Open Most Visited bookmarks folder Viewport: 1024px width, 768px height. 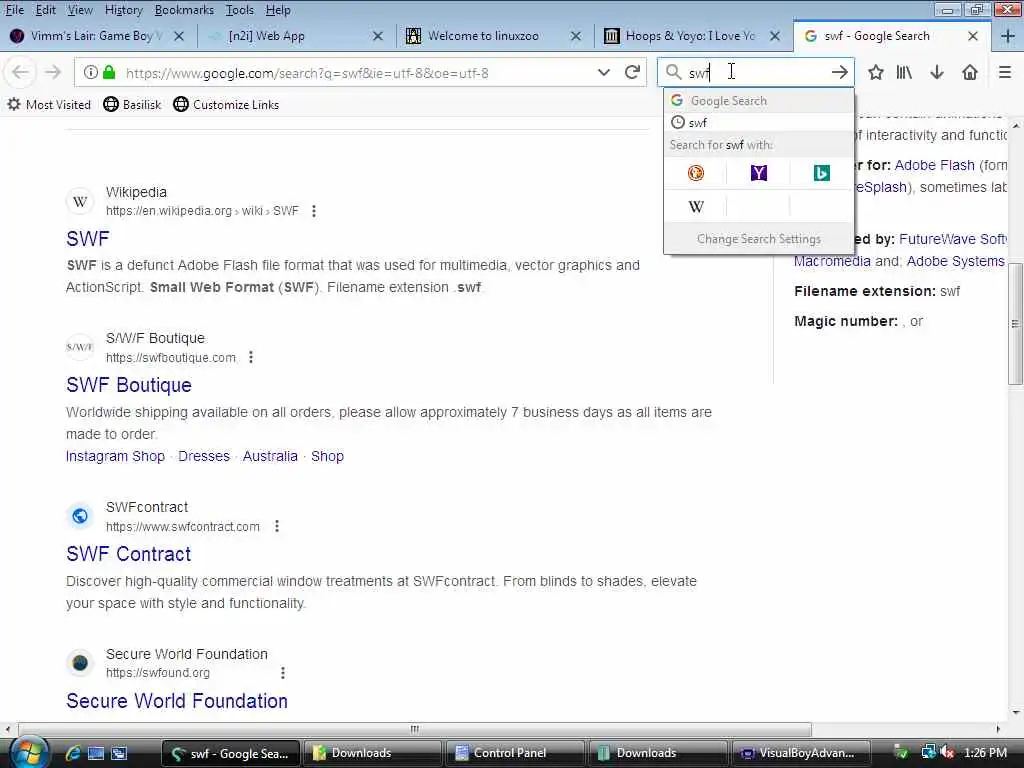click(x=49, y=104)
